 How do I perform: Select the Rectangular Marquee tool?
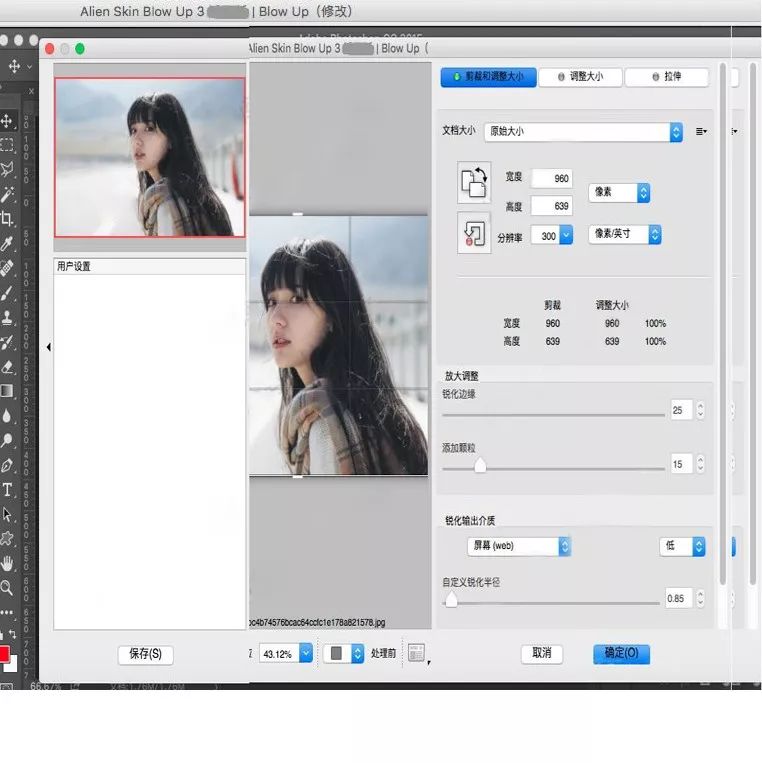click(7, 145)
